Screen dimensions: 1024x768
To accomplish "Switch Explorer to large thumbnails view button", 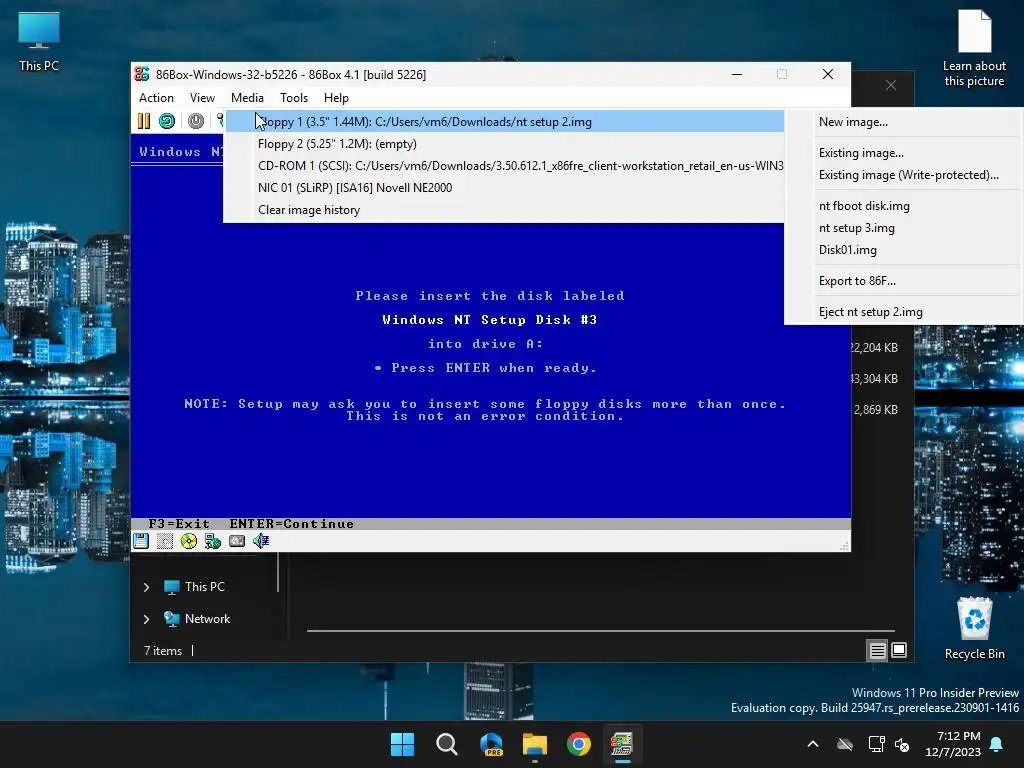I will pyautogui.click(x=899, y=650).
